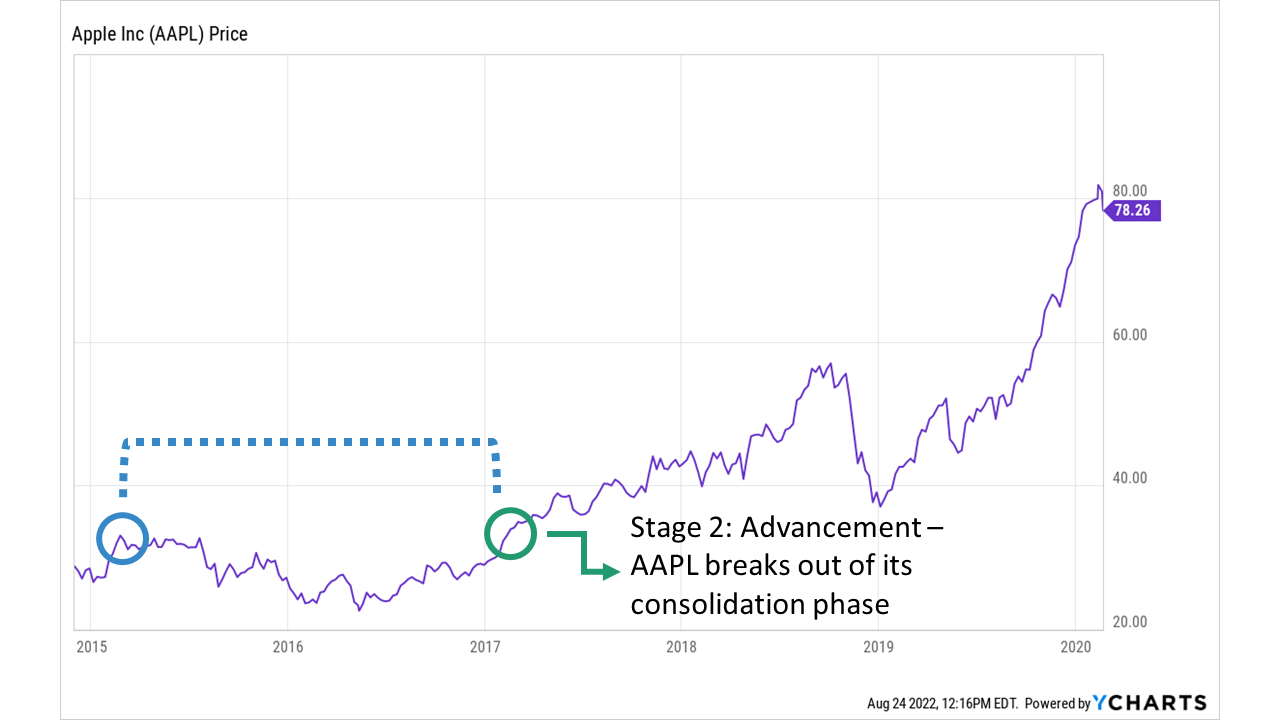Click the 80.00 y-axis label
Screen dimensions: 1280x720
pyautogui.click(x=1127, y=191)
